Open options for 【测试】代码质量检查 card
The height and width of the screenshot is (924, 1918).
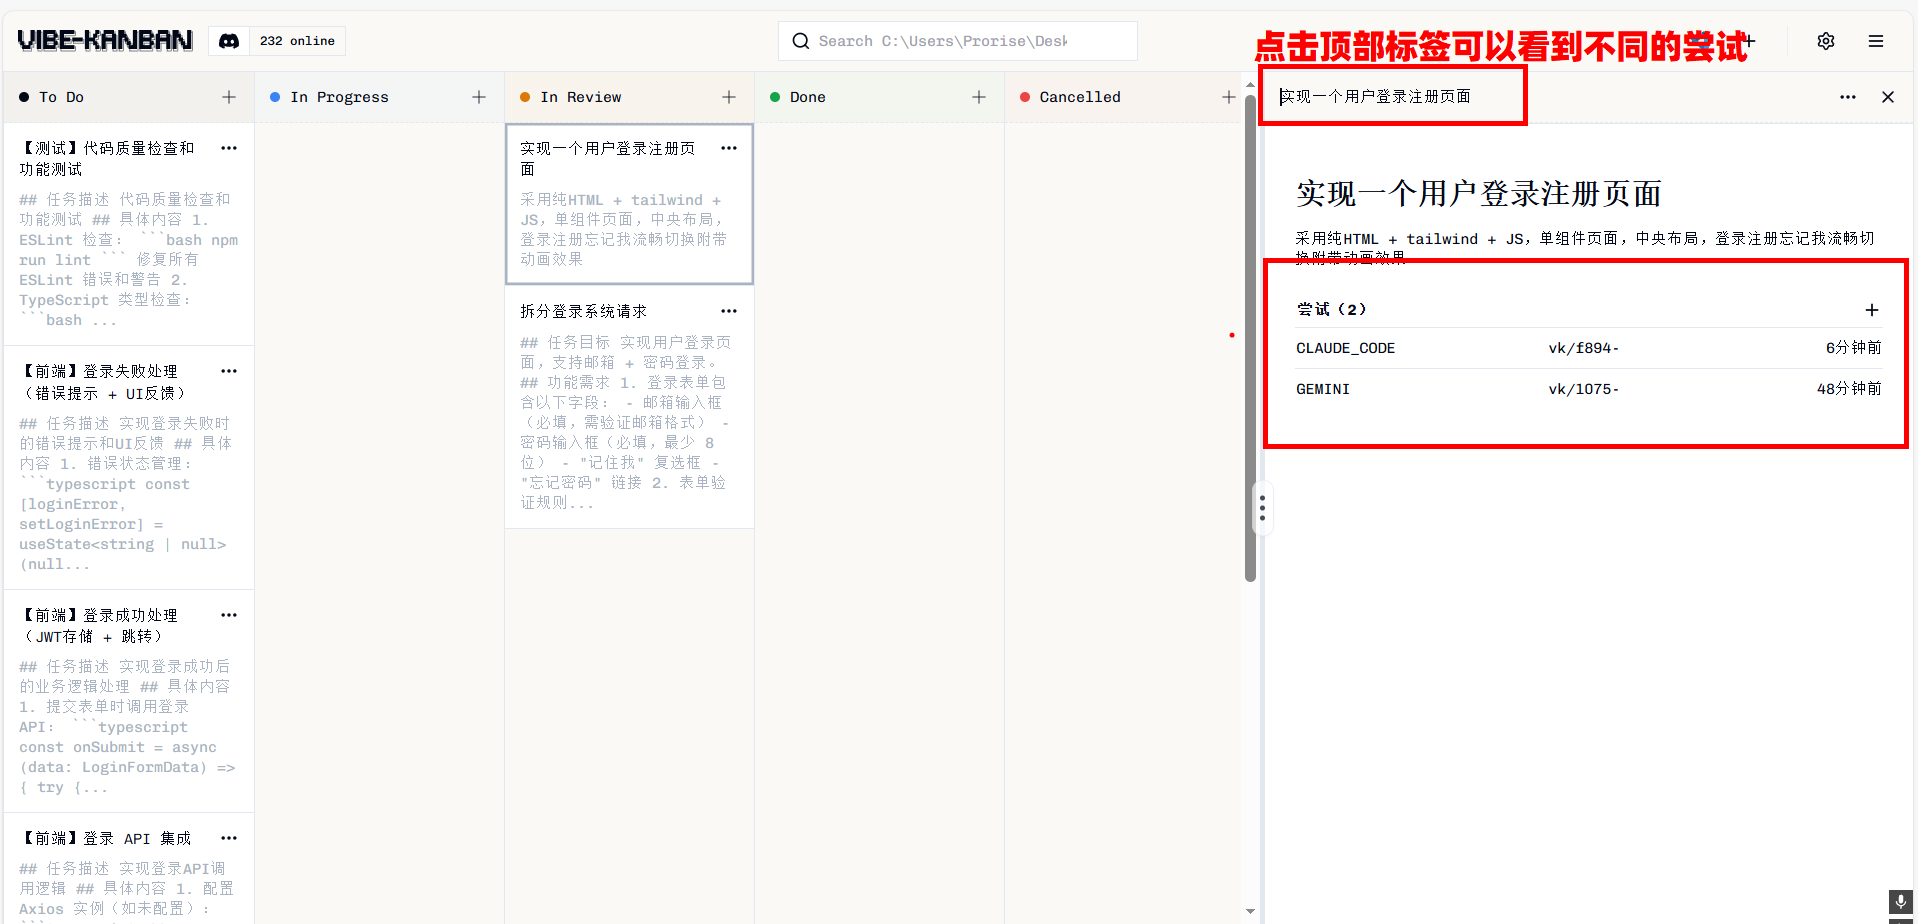229,148
